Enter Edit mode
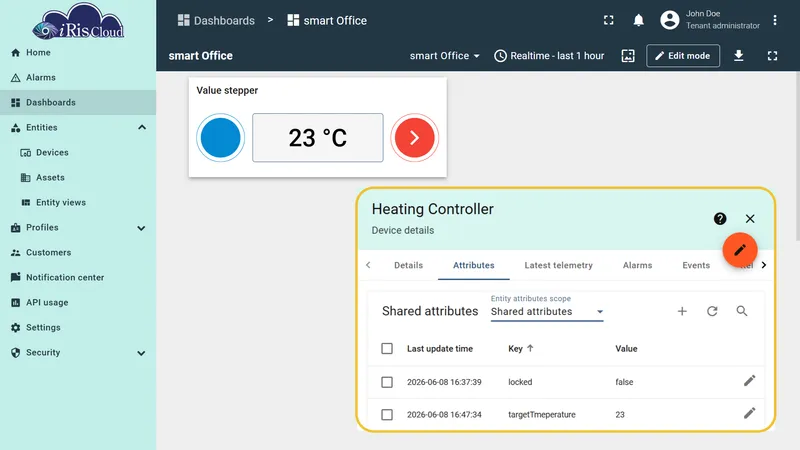The width and height of the screenshot is (800, 450). pyautogui.click(x=683, y=56)
